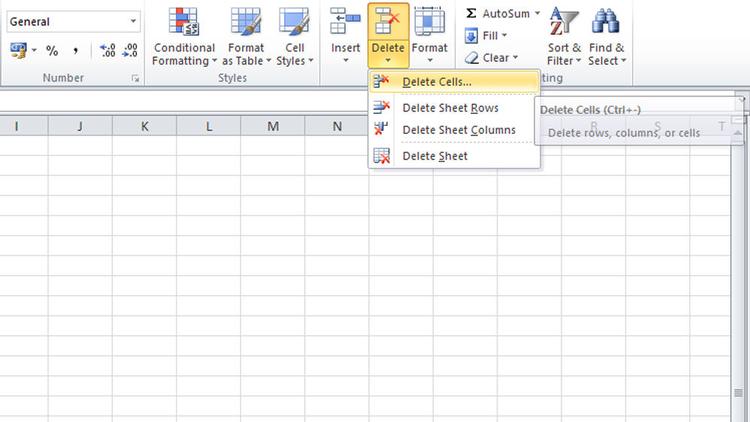The width and height of the screenshot is (750, 422).
Task: Click the Increase Decimal icon
Action: click(107, 51)
